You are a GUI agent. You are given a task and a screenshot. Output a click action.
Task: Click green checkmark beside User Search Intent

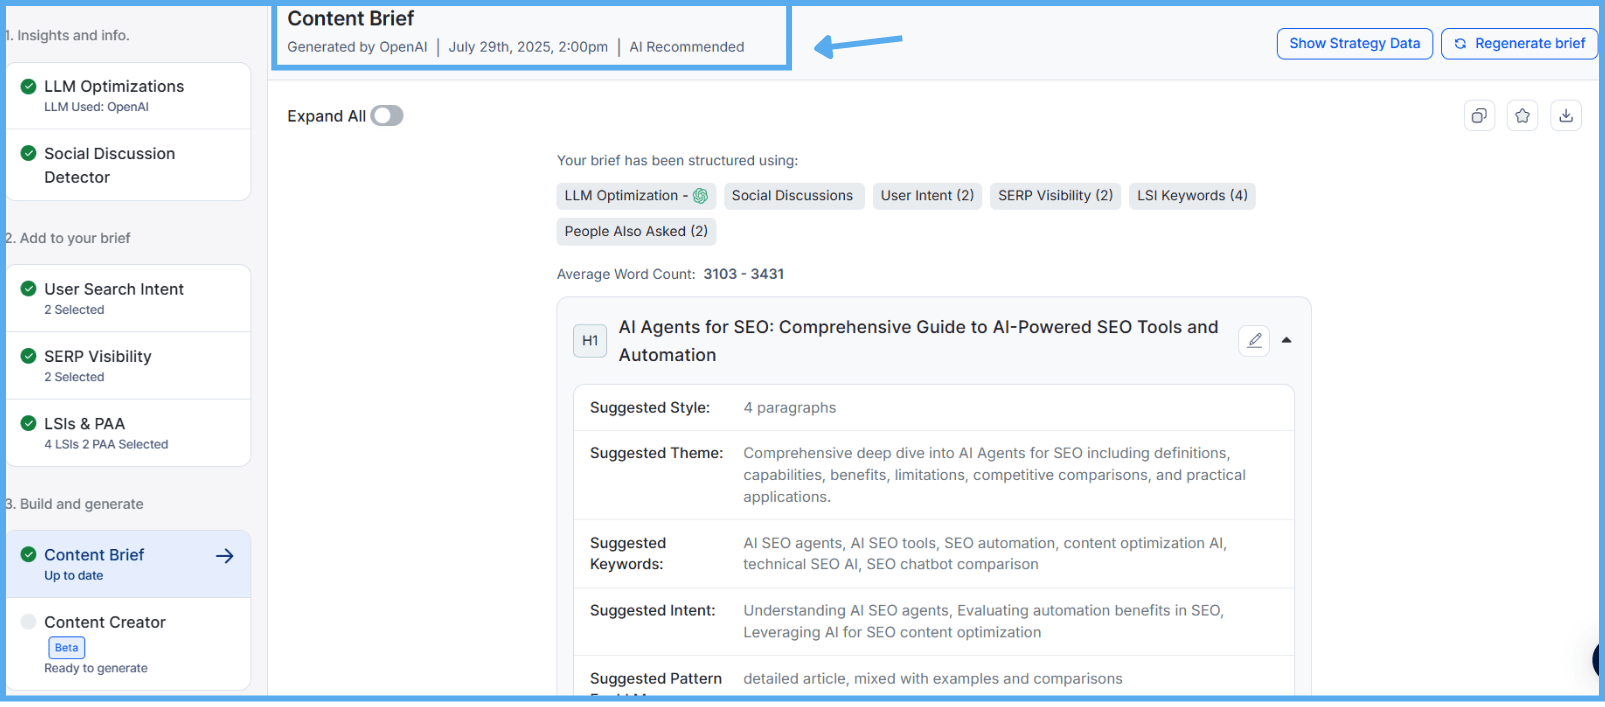(29, 289)
